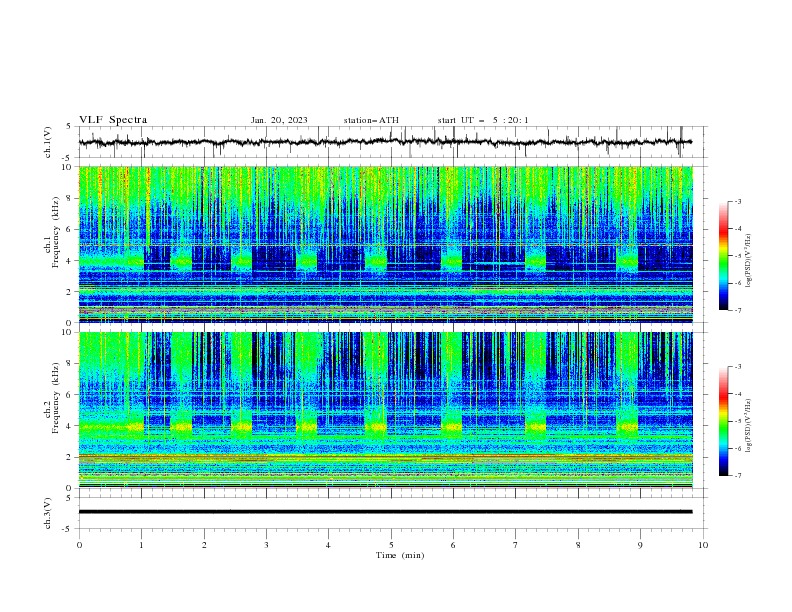Click the "0" tick on the time axis

coord(79,545)
